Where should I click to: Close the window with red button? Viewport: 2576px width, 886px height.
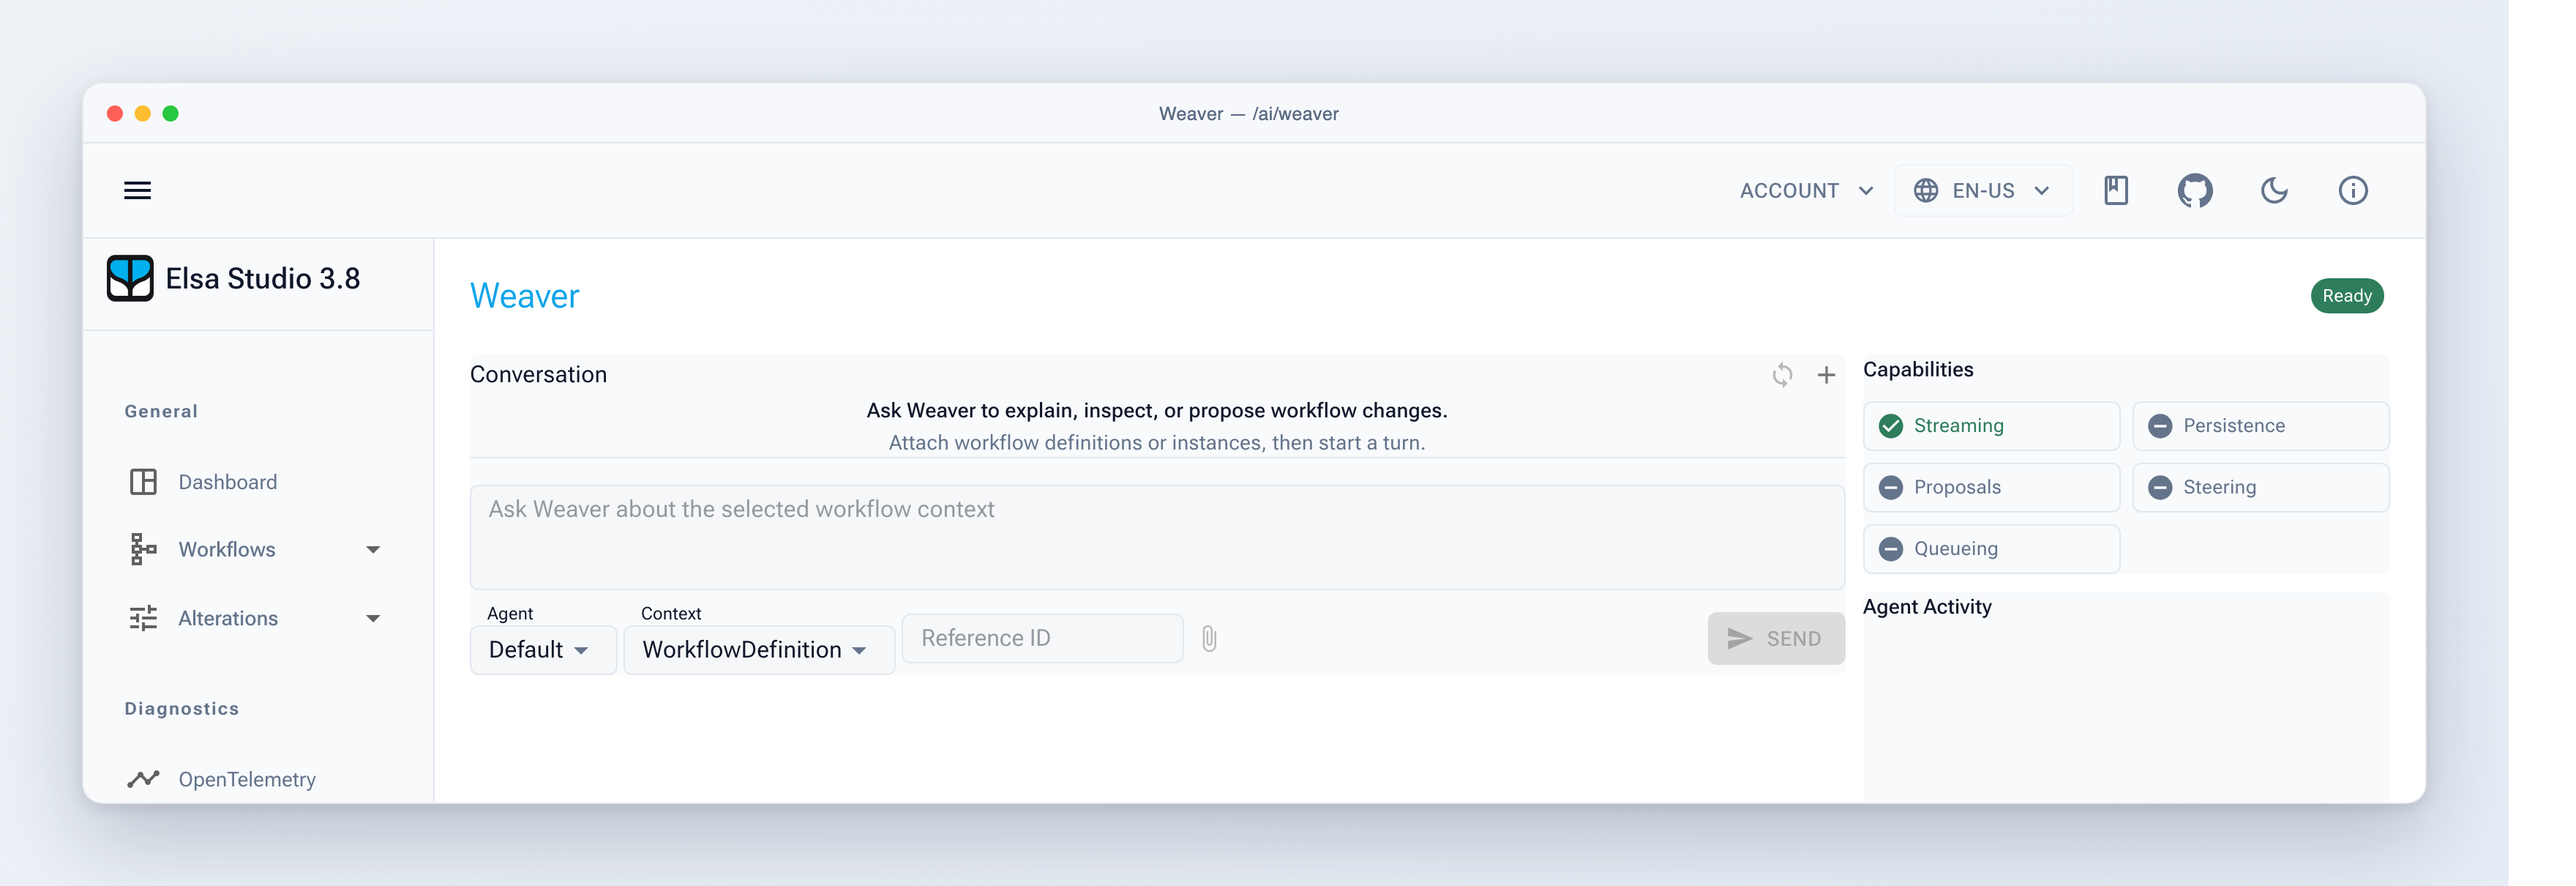point(115,114)
